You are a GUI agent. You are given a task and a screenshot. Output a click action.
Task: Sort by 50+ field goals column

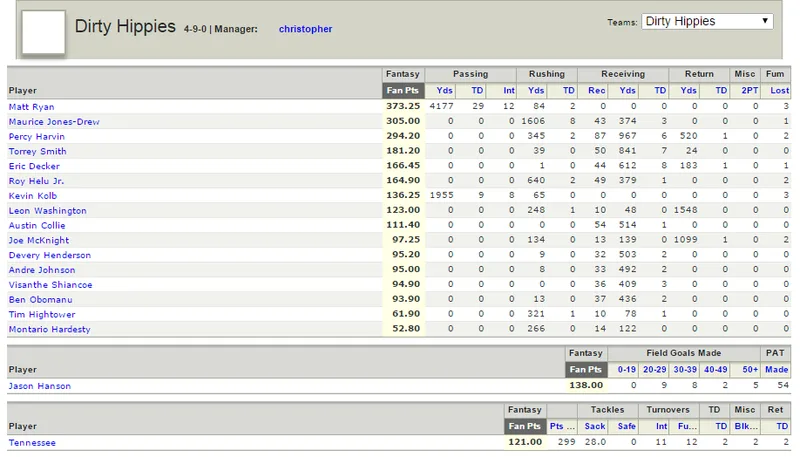click(x=750, y=369)
